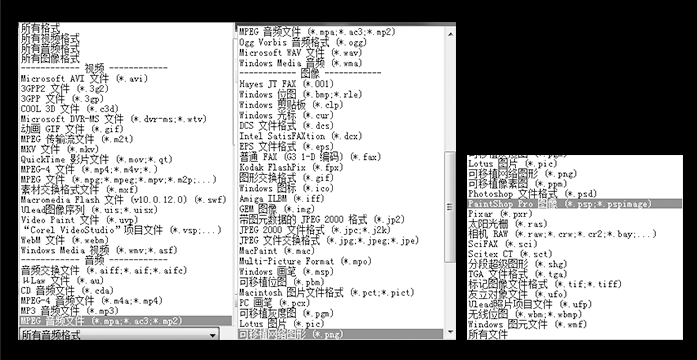Screen dimensions: 697x360
Task: Click highlighted MPEG 音频文件 (*.mpa;*.ac3;*.mp2) item
Action: (x=126, y=321)
